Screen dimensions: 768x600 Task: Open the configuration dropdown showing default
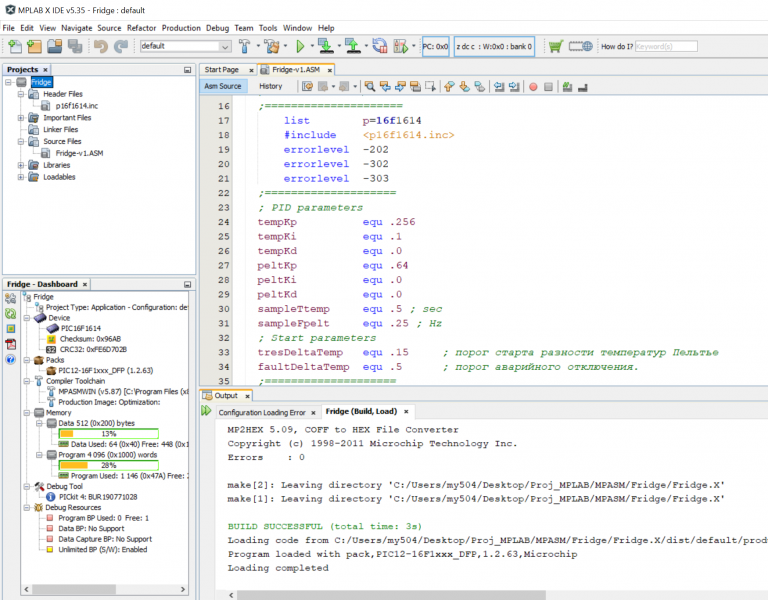point(185,46)
